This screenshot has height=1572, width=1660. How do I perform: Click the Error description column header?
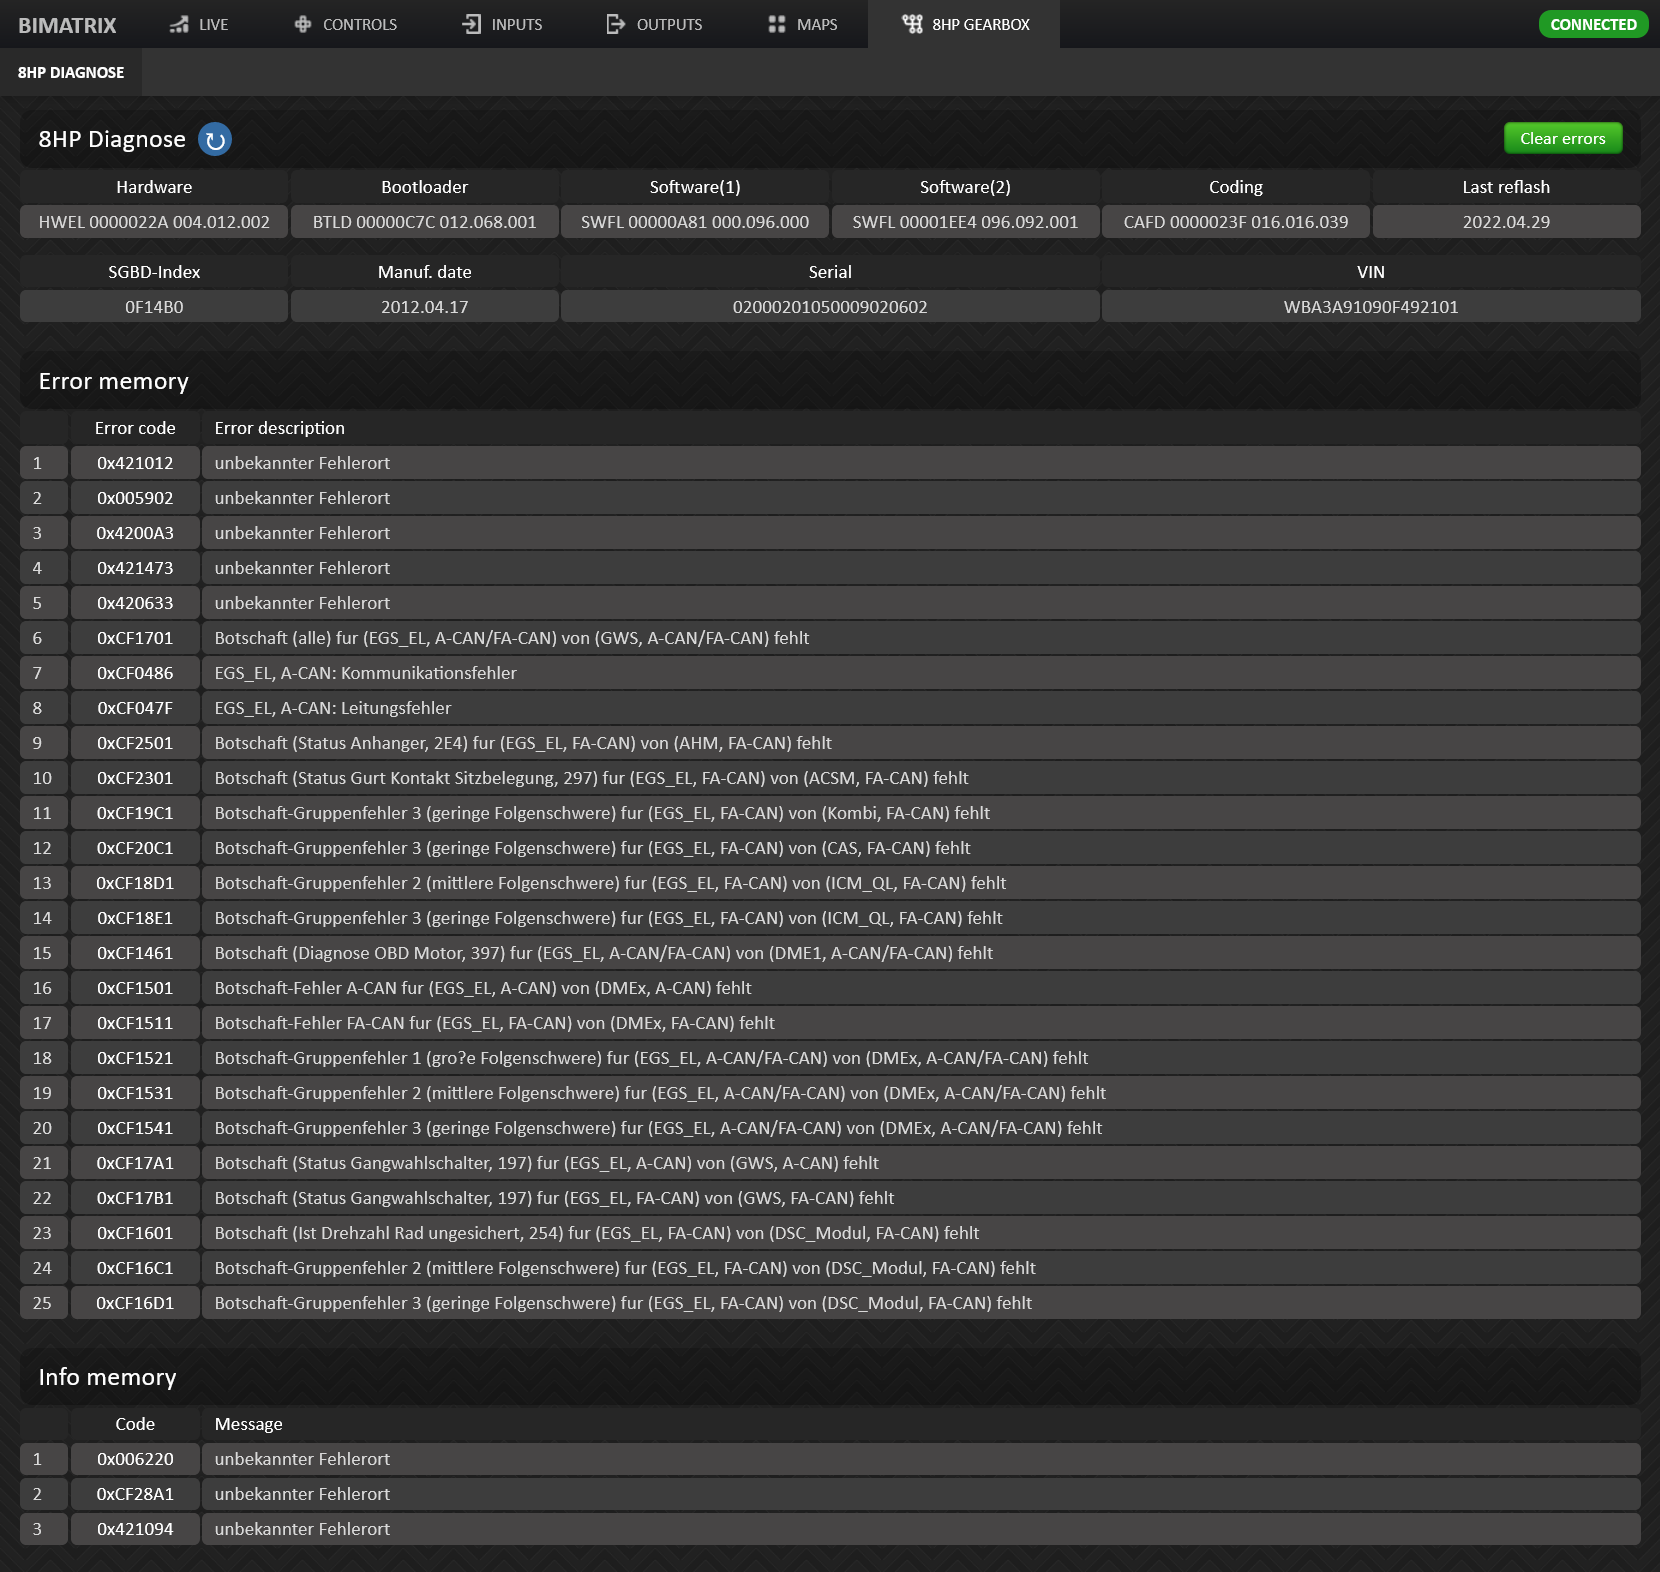click(x=279, y=428)
